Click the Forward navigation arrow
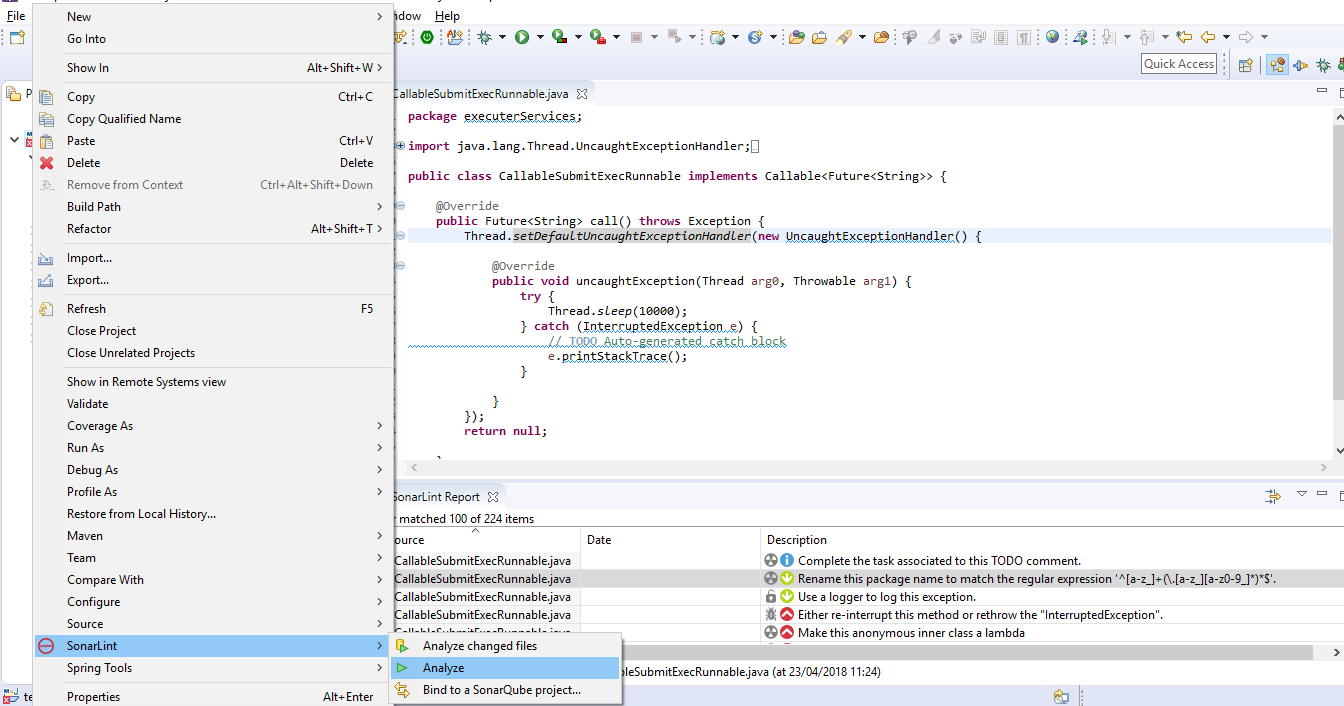1344x706 pixels. [x=1246, y=37]
